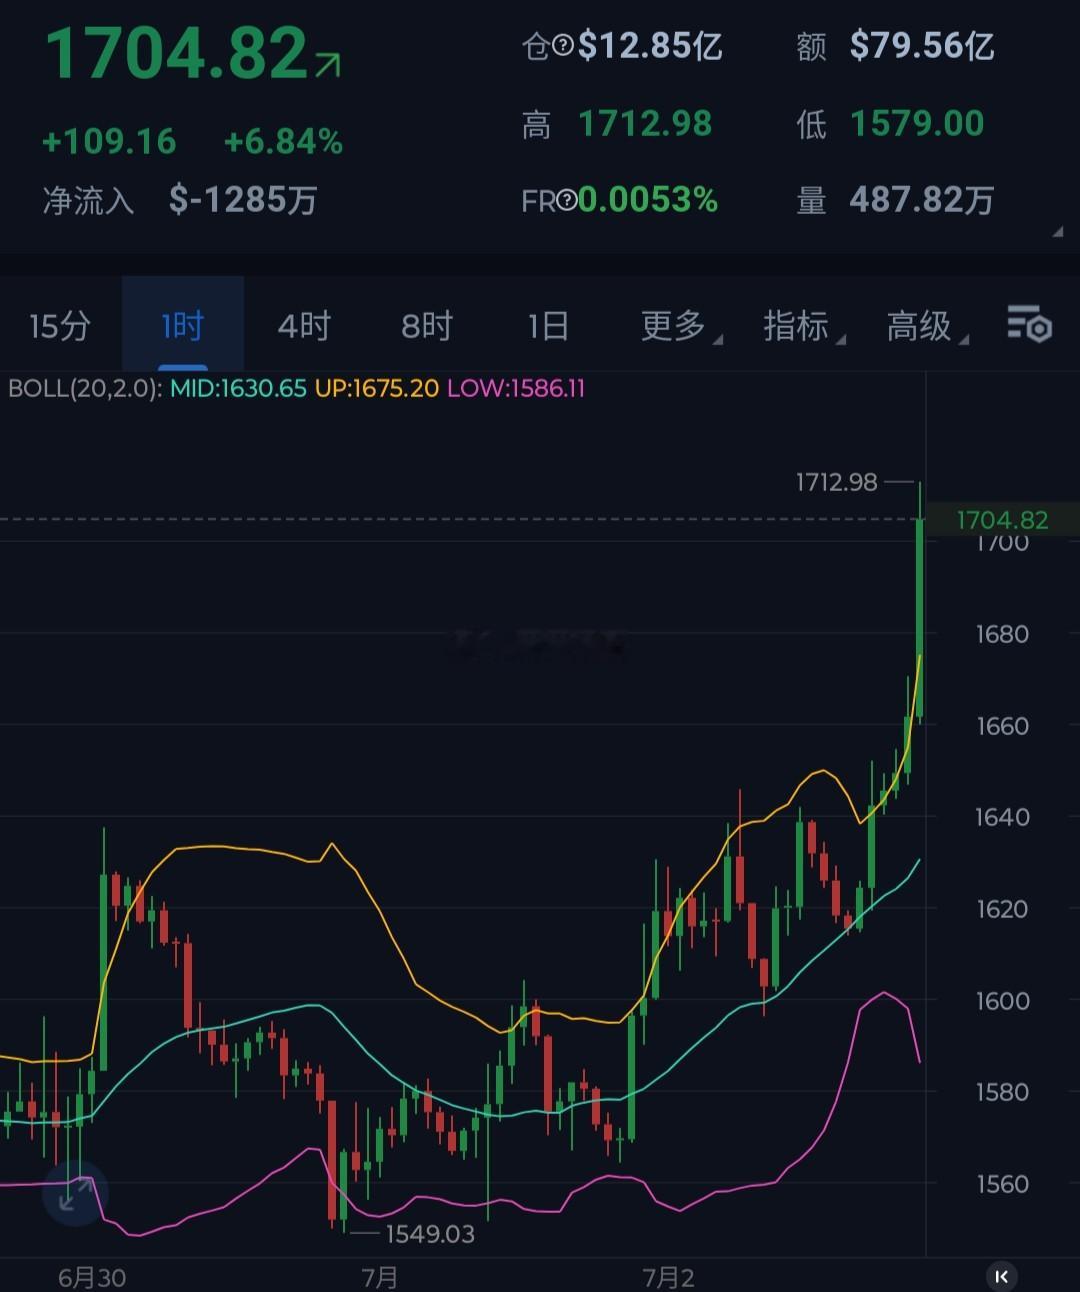Screen dimensions: 1080x1292
Task: Switch to the 15分 timeframe
Action: point(60,326)
